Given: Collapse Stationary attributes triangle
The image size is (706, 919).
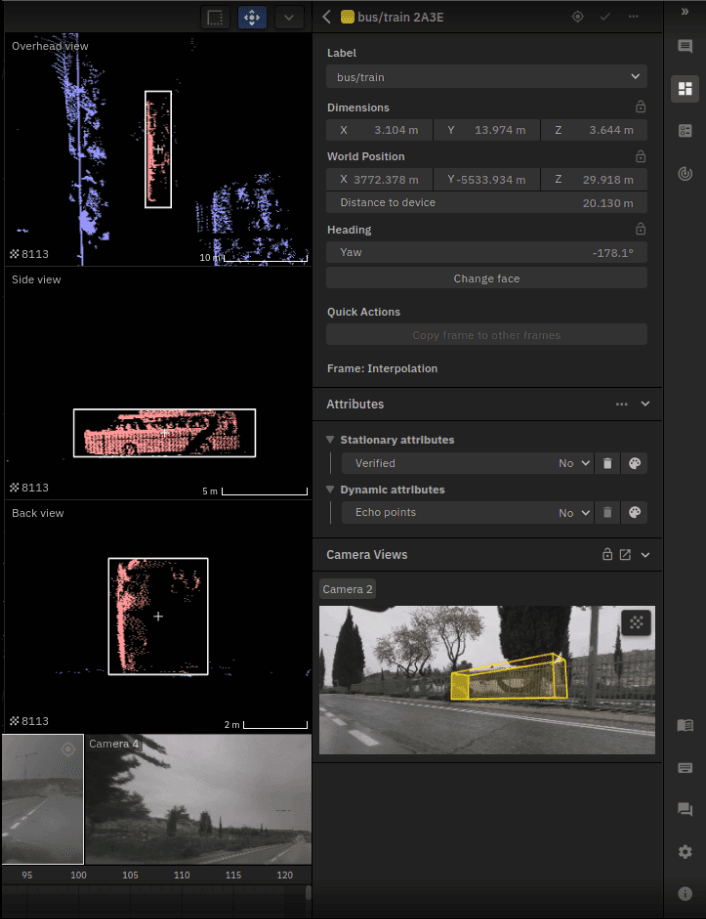Looking at the screenshot, I should (330, 440).
